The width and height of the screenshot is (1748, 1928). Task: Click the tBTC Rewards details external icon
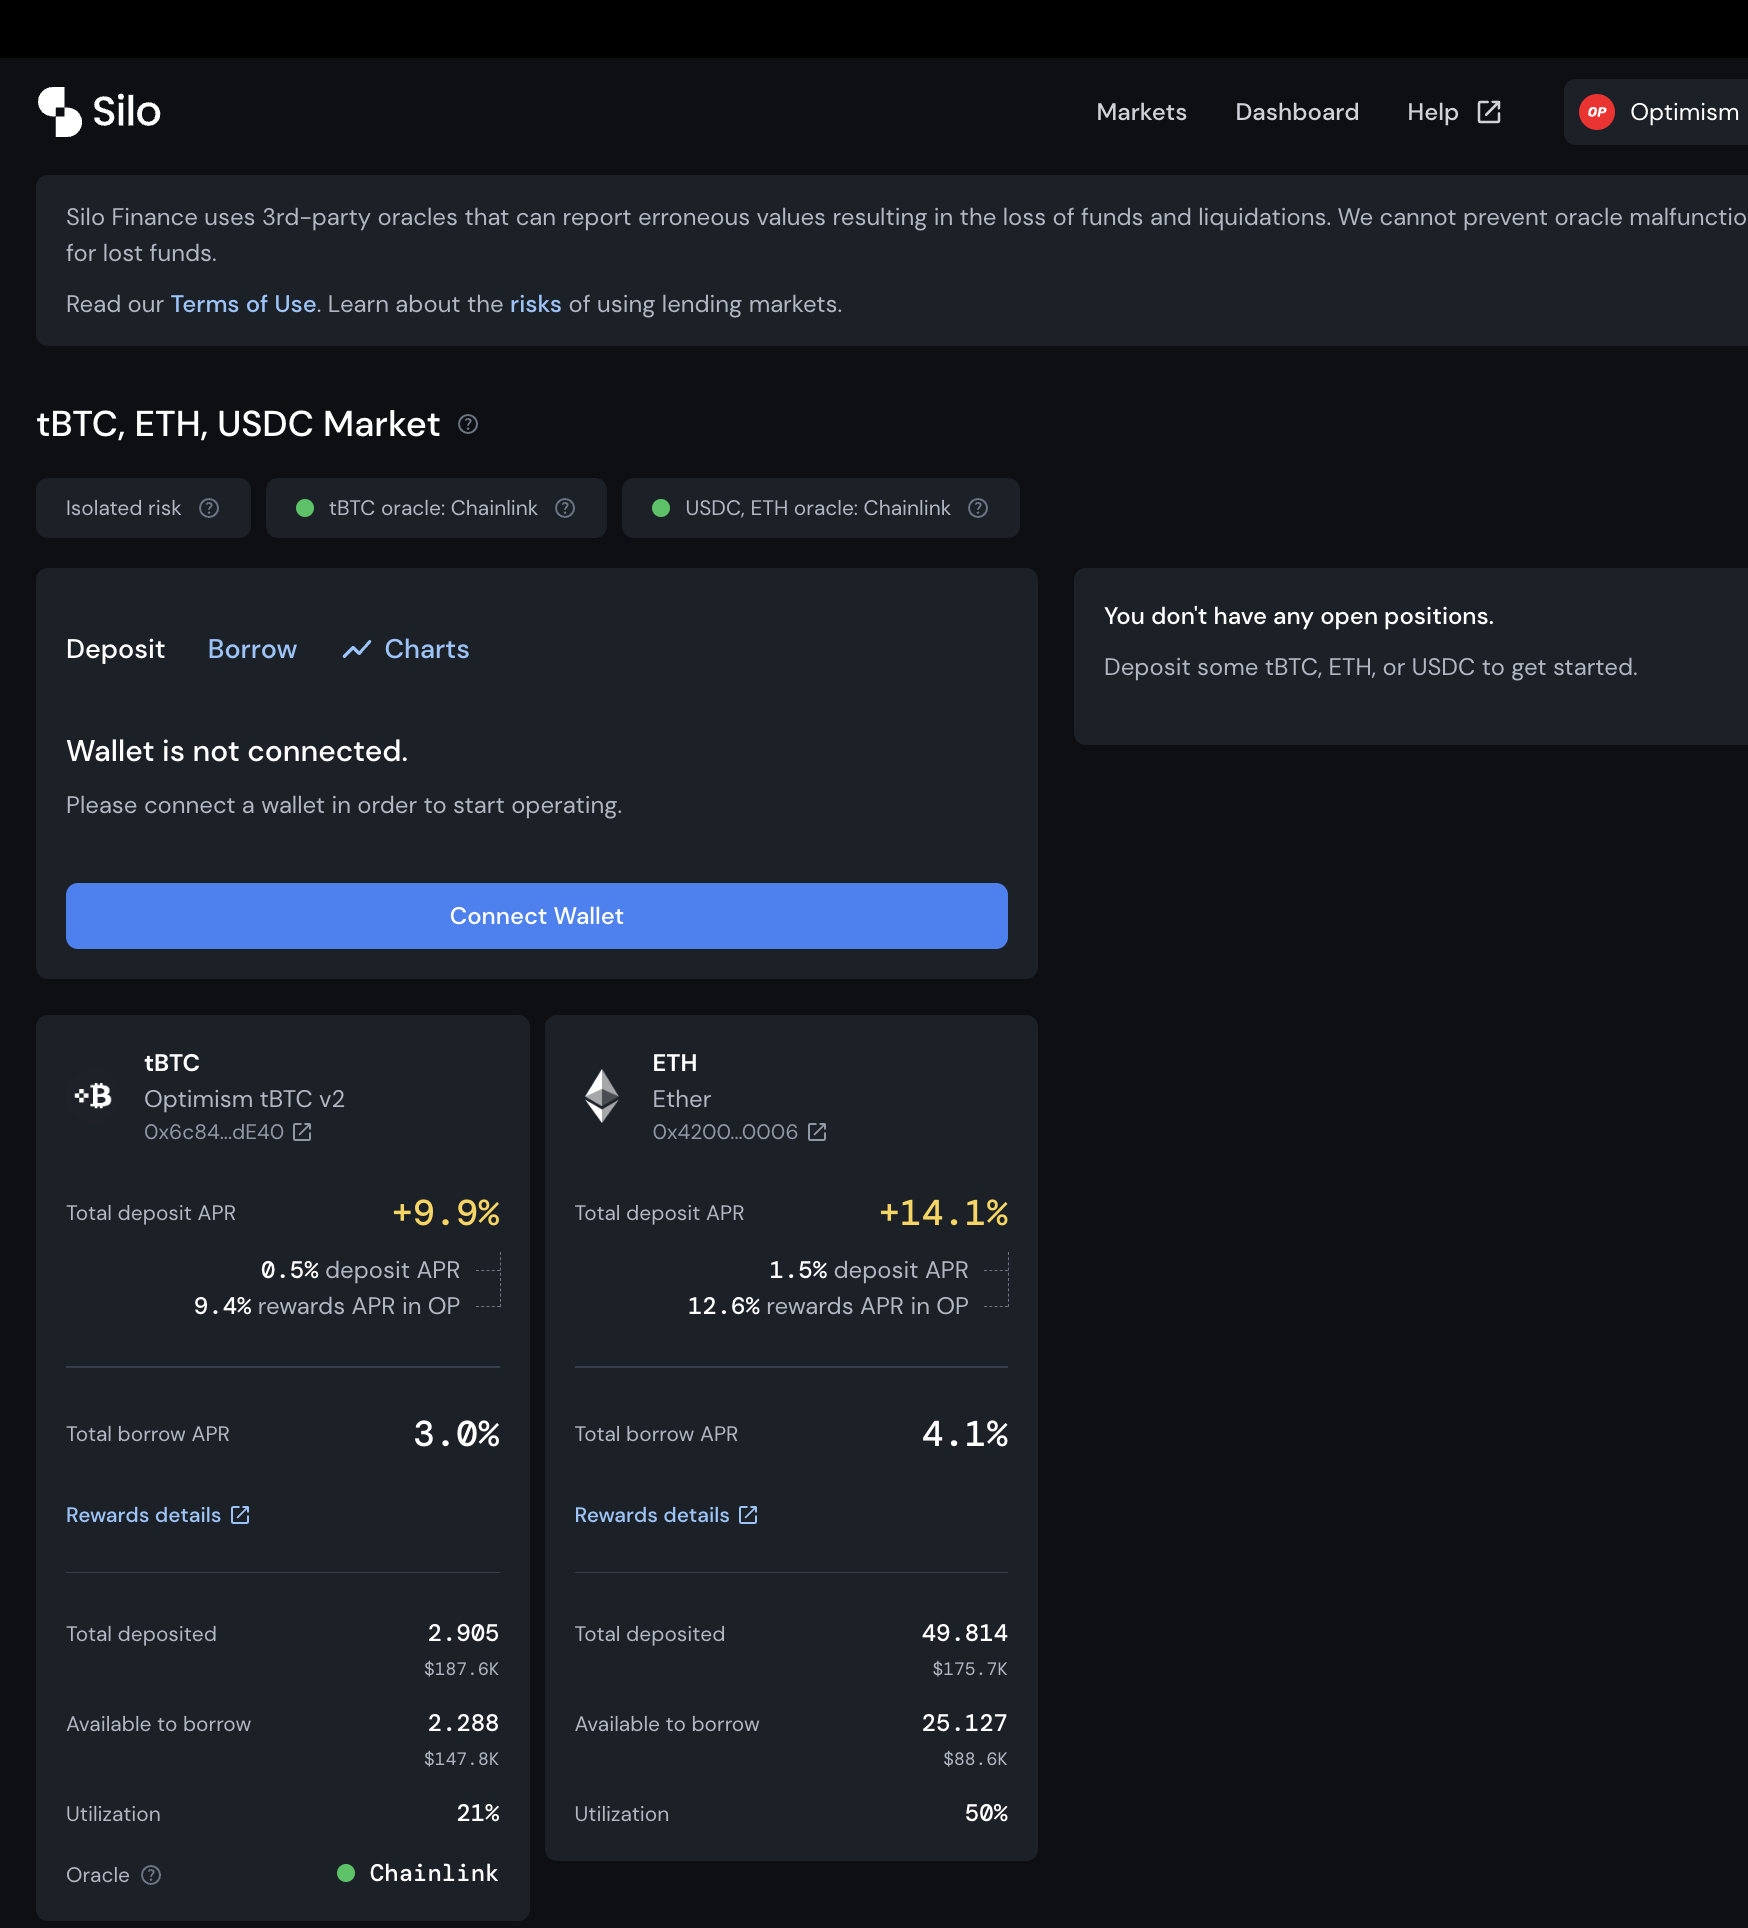[240, 1515]
